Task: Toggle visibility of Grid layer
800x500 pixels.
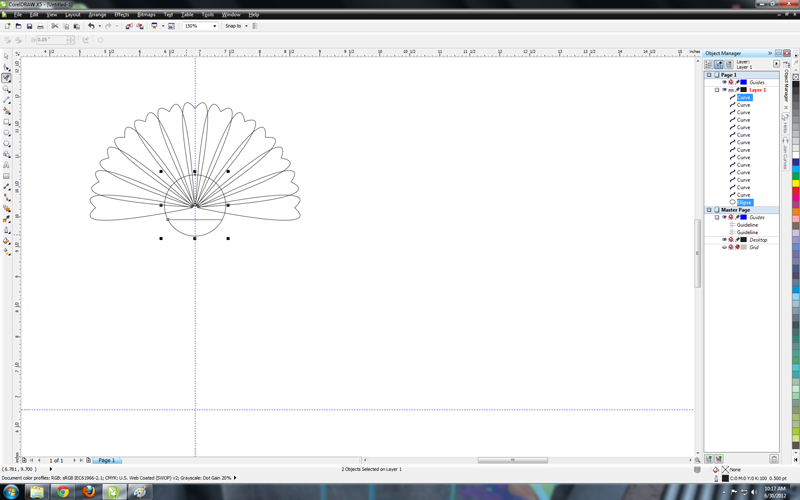Action: tap(724, 247)
